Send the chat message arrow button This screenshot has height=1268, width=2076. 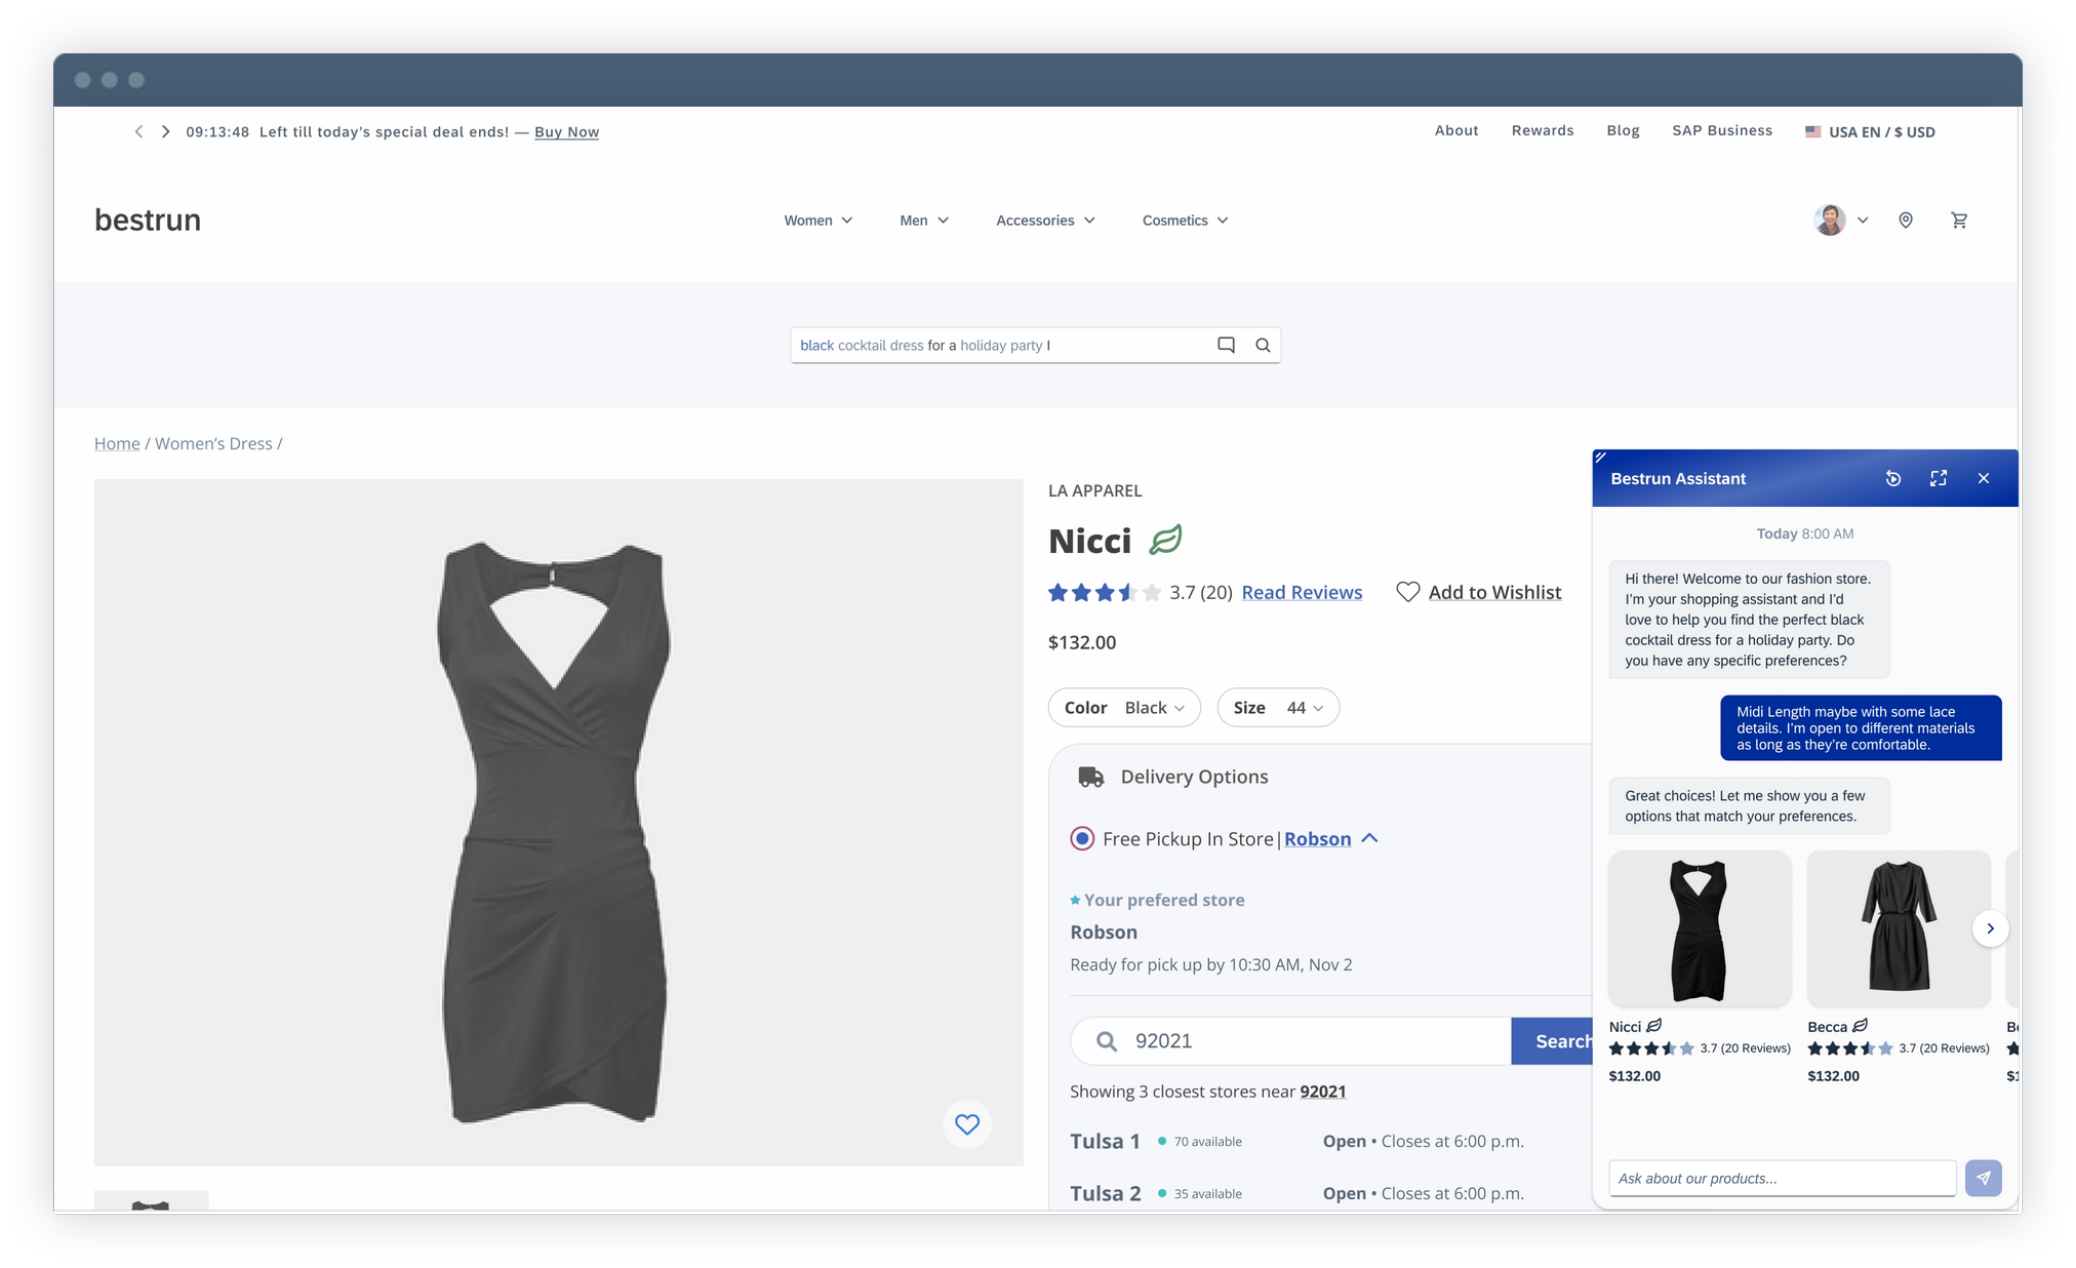pos(1983,1178)
